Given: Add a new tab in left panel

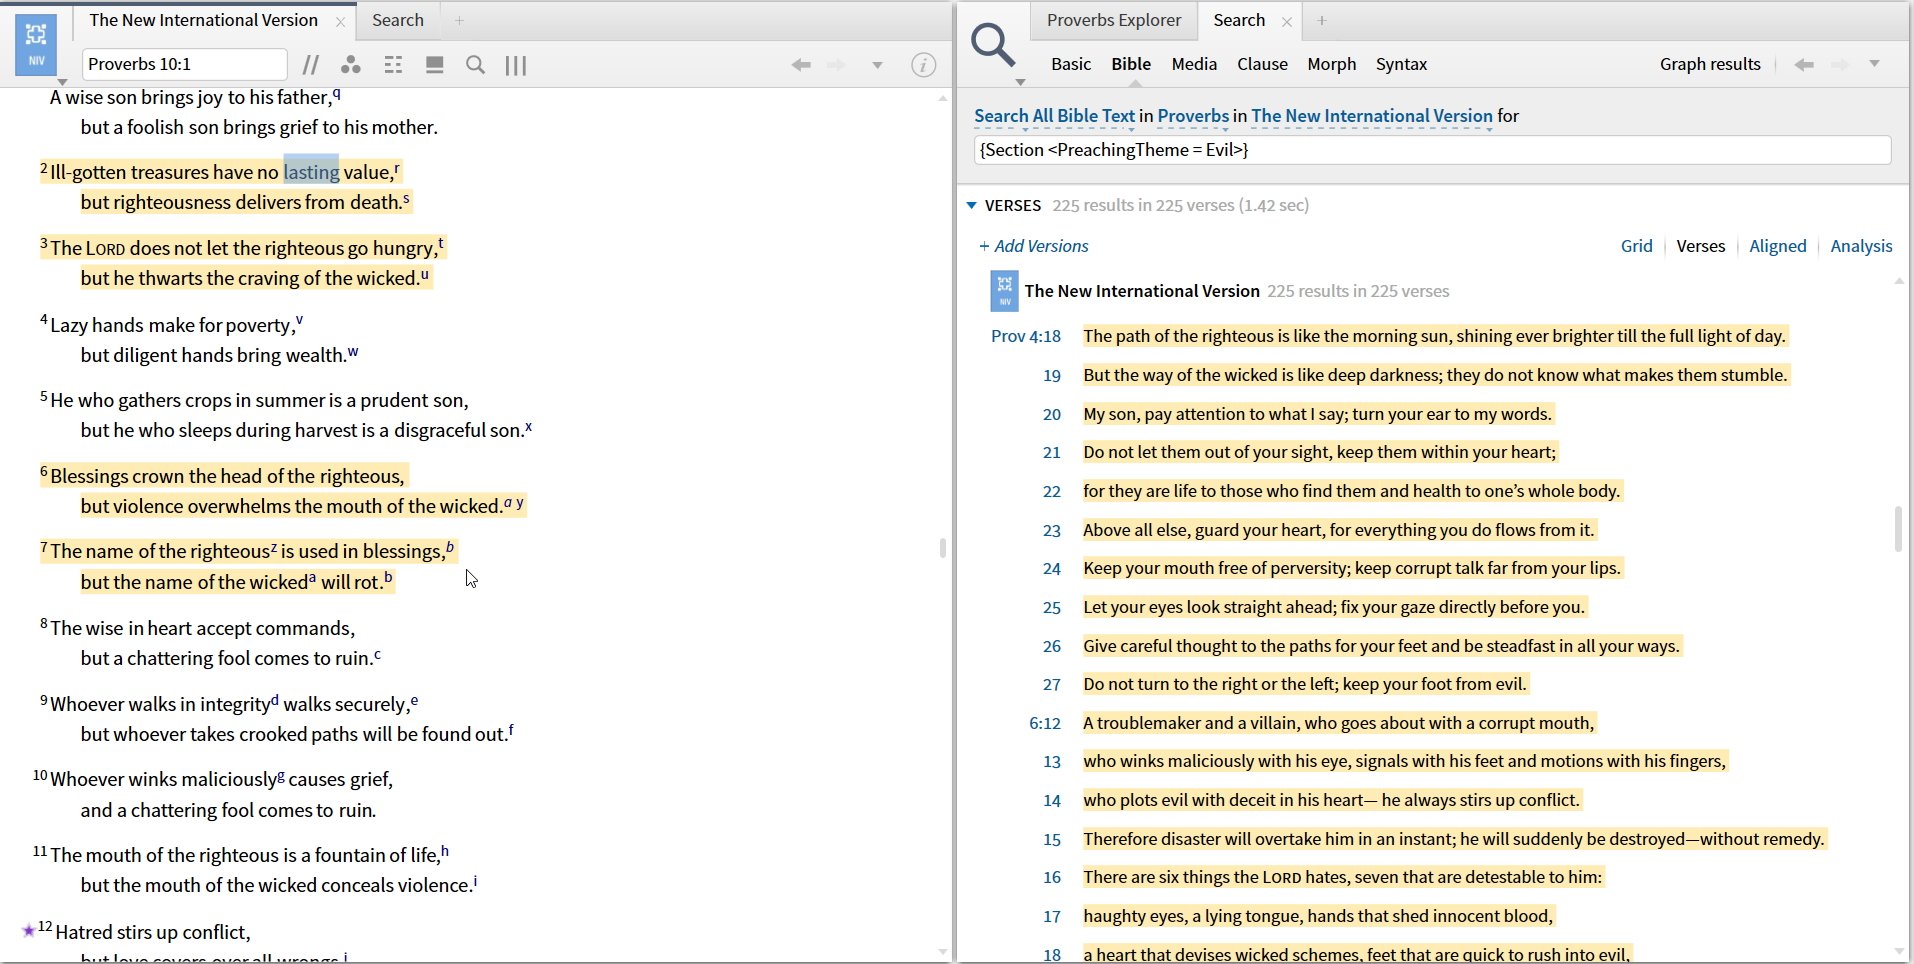Looking at the screenshot, I should (x=459, y=20).
